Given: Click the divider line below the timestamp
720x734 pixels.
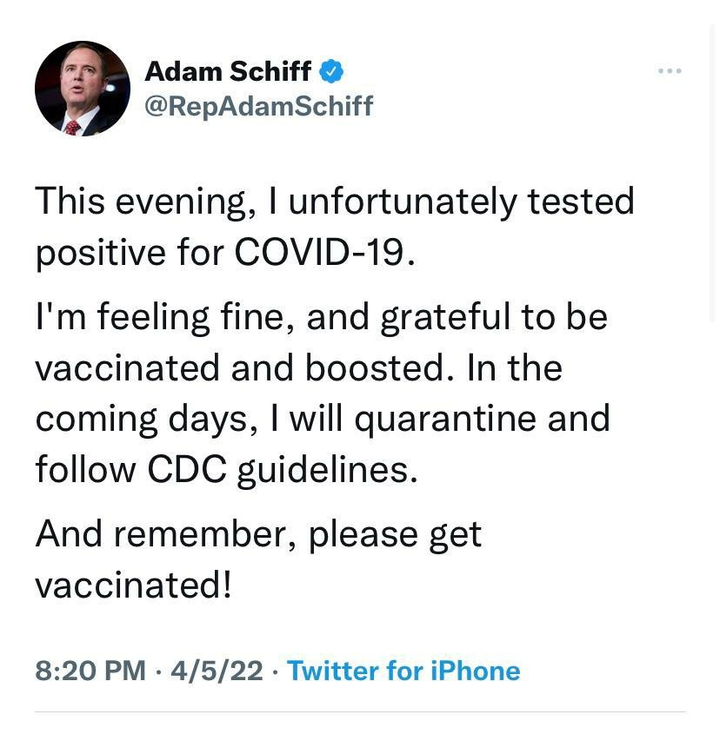Looking at the screenshot, I should tap(360, 712).
